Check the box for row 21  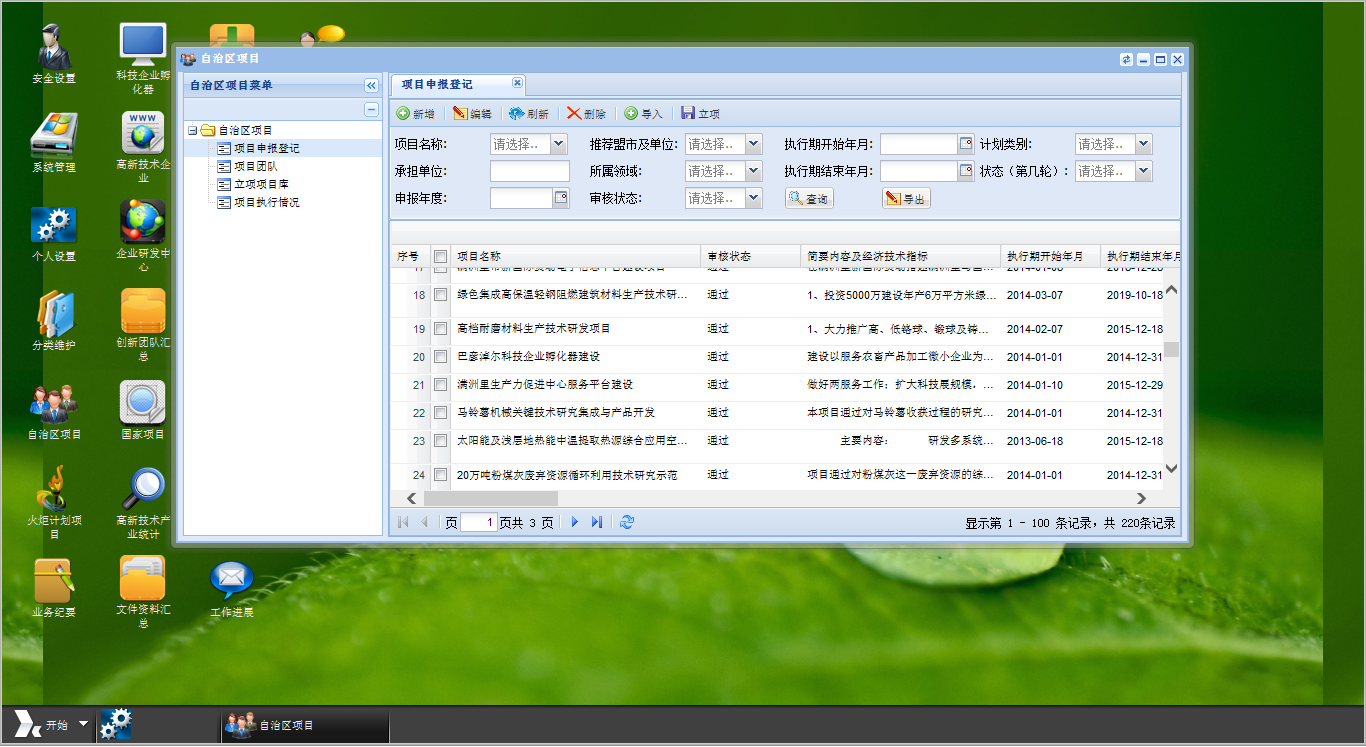click(440, 385)
